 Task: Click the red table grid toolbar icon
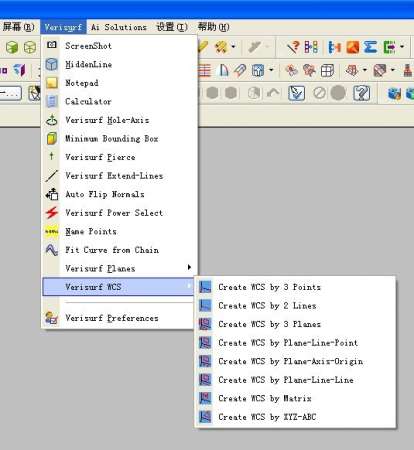coord(205,71)
